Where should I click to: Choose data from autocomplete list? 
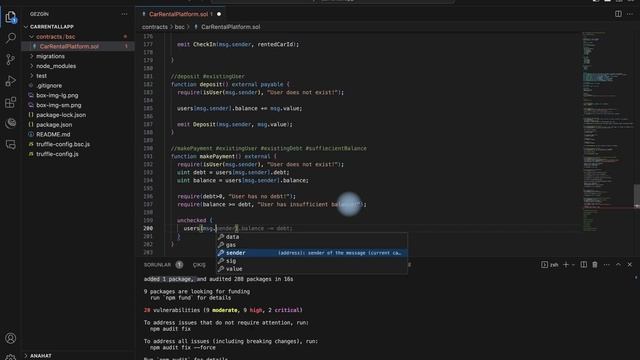coord(312,237)
